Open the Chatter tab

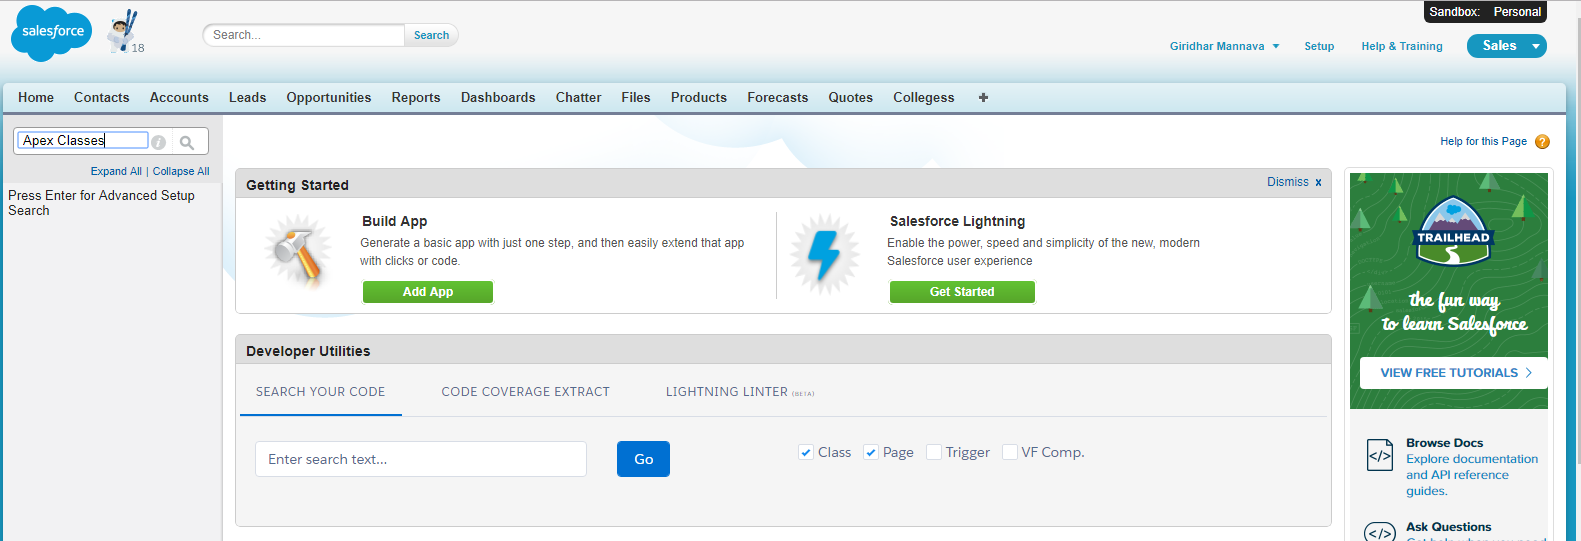coord(579,97)
